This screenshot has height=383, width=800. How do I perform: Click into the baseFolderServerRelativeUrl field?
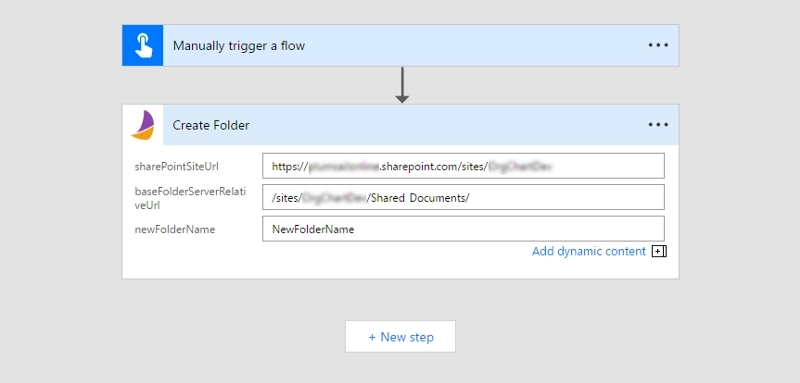463,197
